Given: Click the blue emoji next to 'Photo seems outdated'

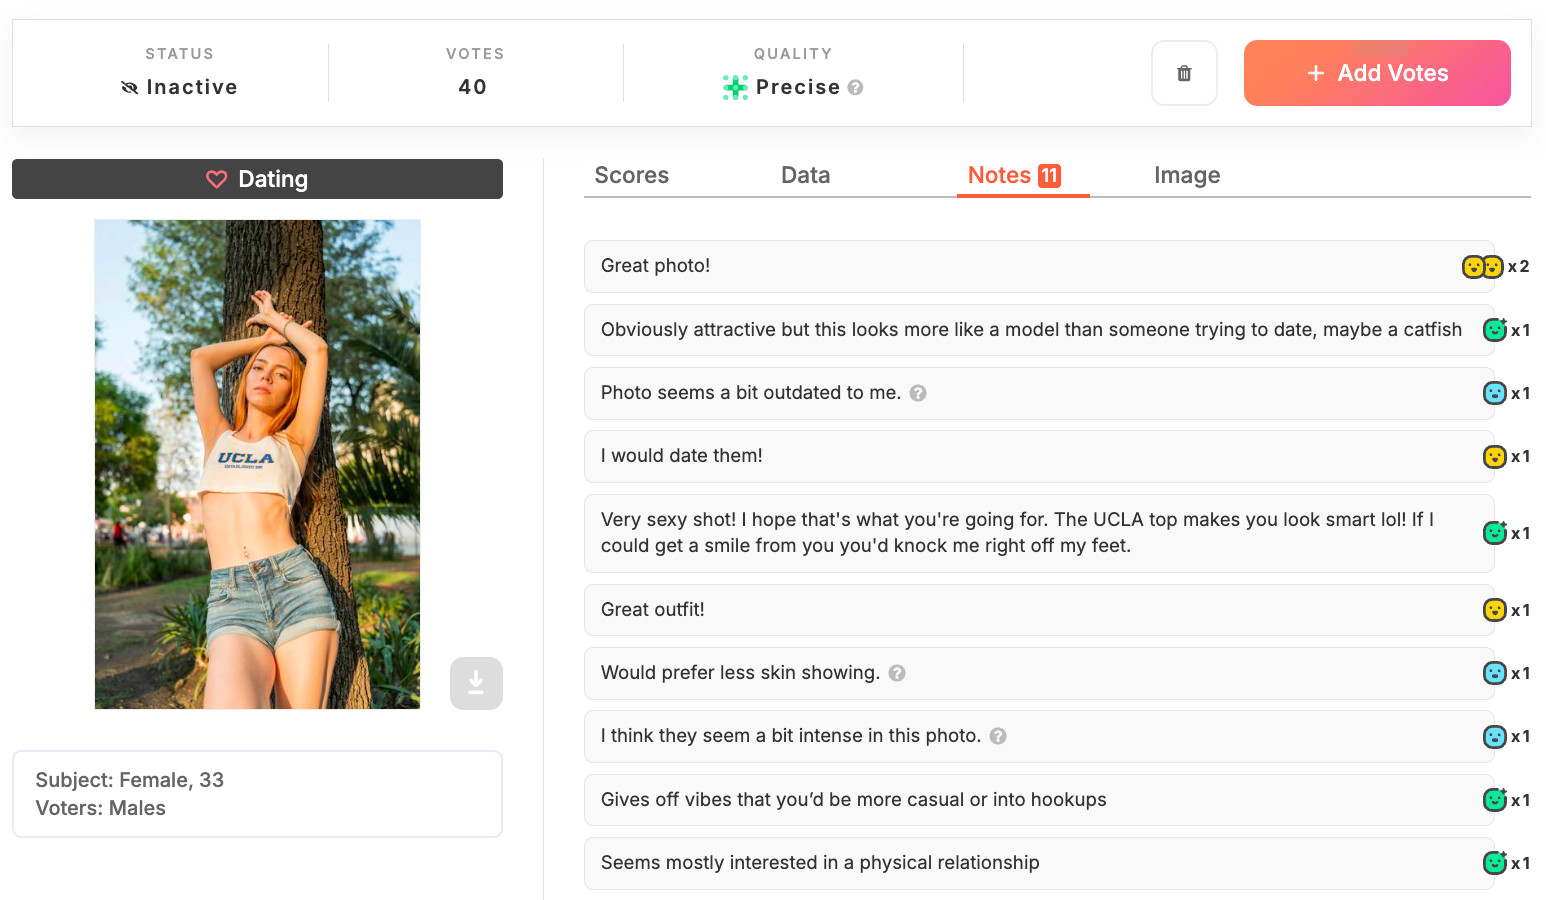Looking at the screenshot, I should [1494, 393].
